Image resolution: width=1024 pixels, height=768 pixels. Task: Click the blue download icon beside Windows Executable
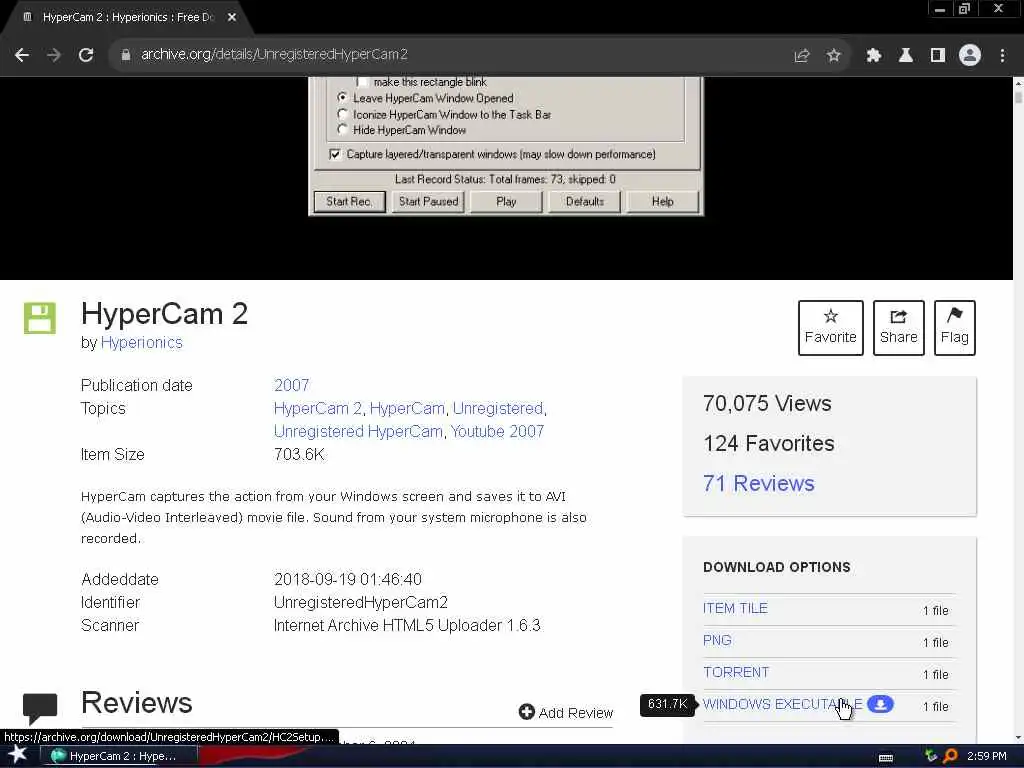coord(880,704)
